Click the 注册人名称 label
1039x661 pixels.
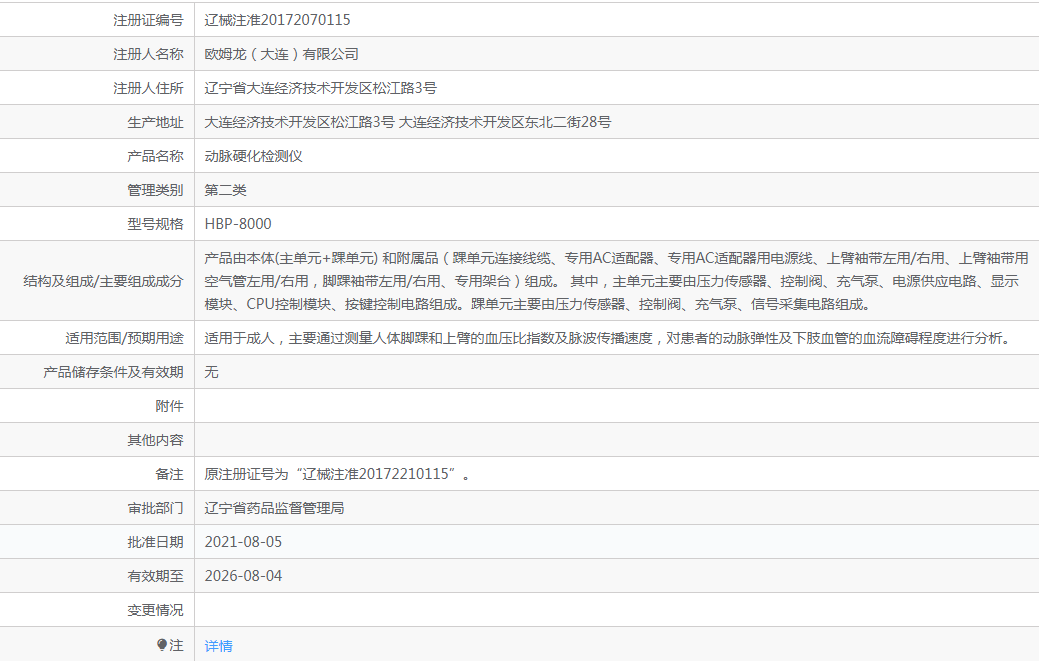(148, 54)
